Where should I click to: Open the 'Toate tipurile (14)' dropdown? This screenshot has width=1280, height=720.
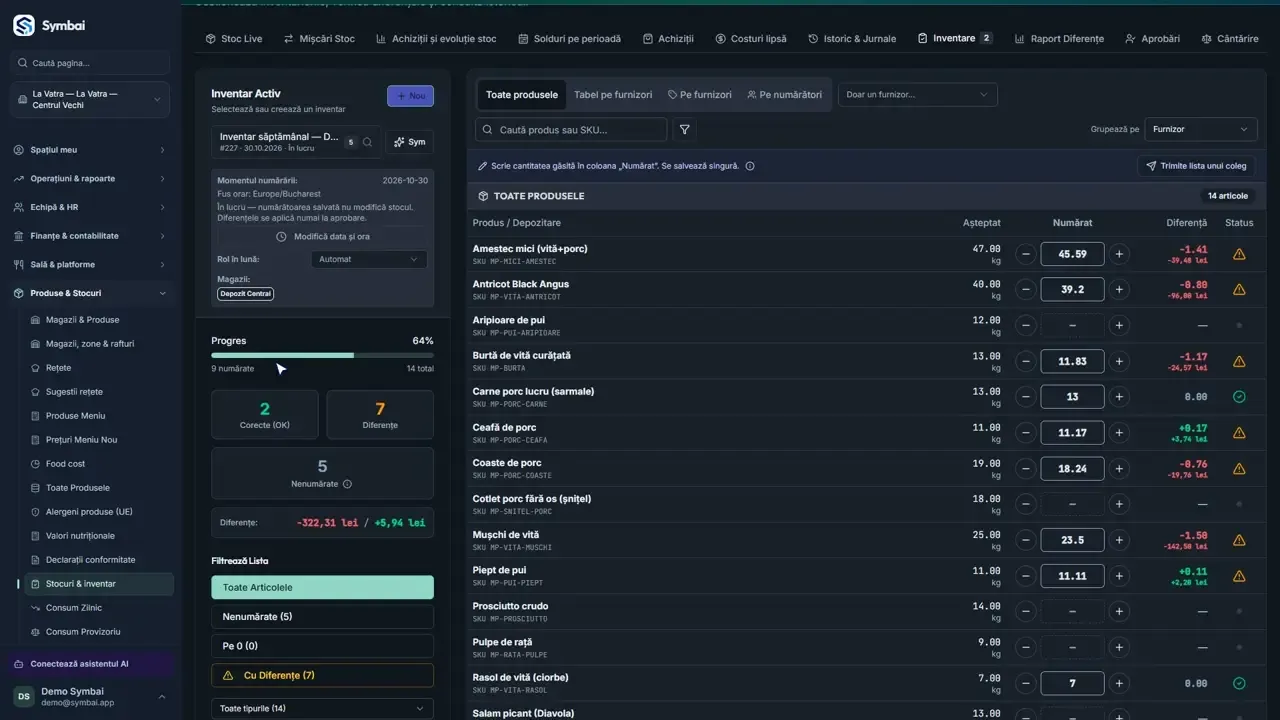tap(322, 708)
